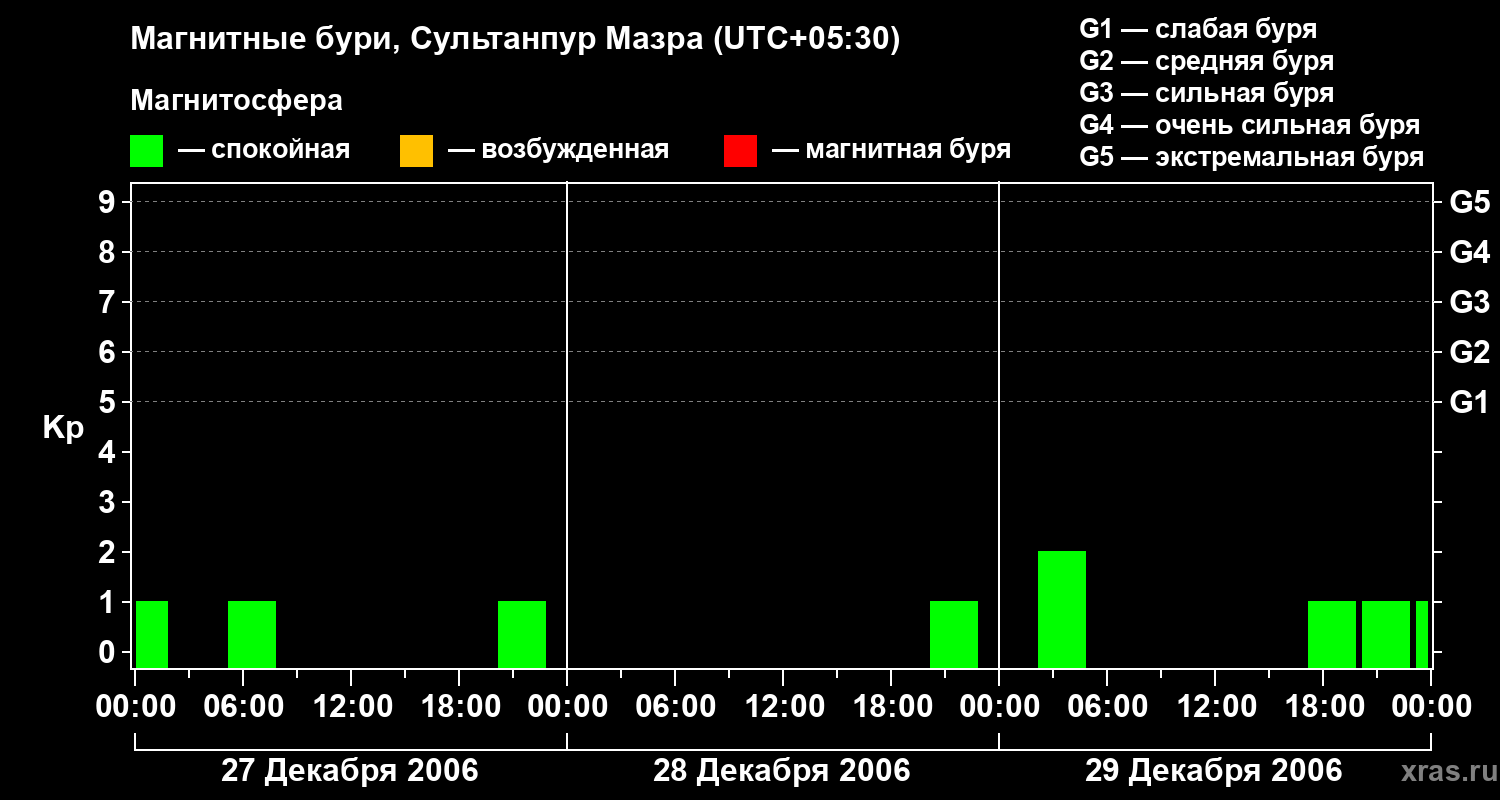Viewport: 1500px width, 800px height.
Task: Click the 'G5 — экстремальная буря' description
Action: [1252, 157]
